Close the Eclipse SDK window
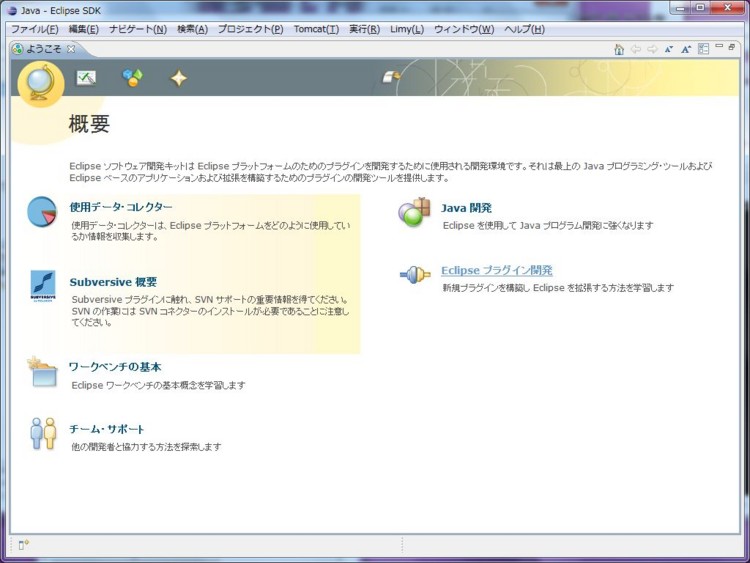Viewport: 750px width, 563px height. coord(727,9)
